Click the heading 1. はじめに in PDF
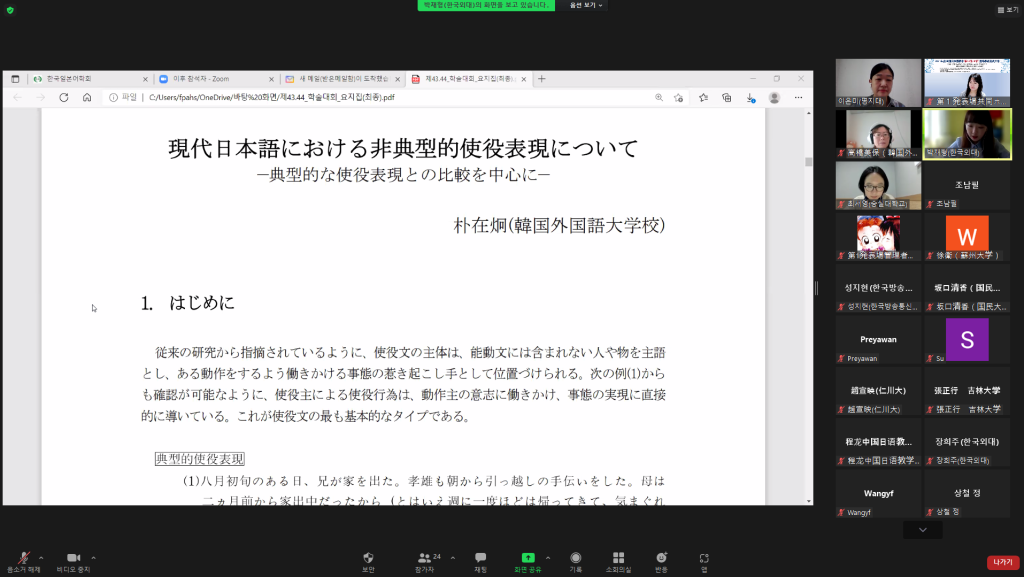The image size is (1024, 577). coord(187,303)
